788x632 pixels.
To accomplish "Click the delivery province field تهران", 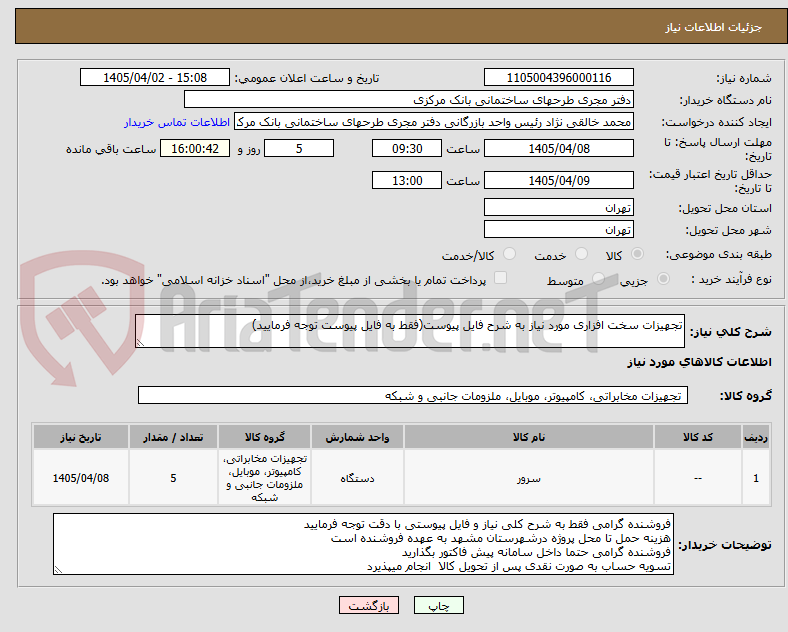I will pyautogui.click(x=558, y=207).
